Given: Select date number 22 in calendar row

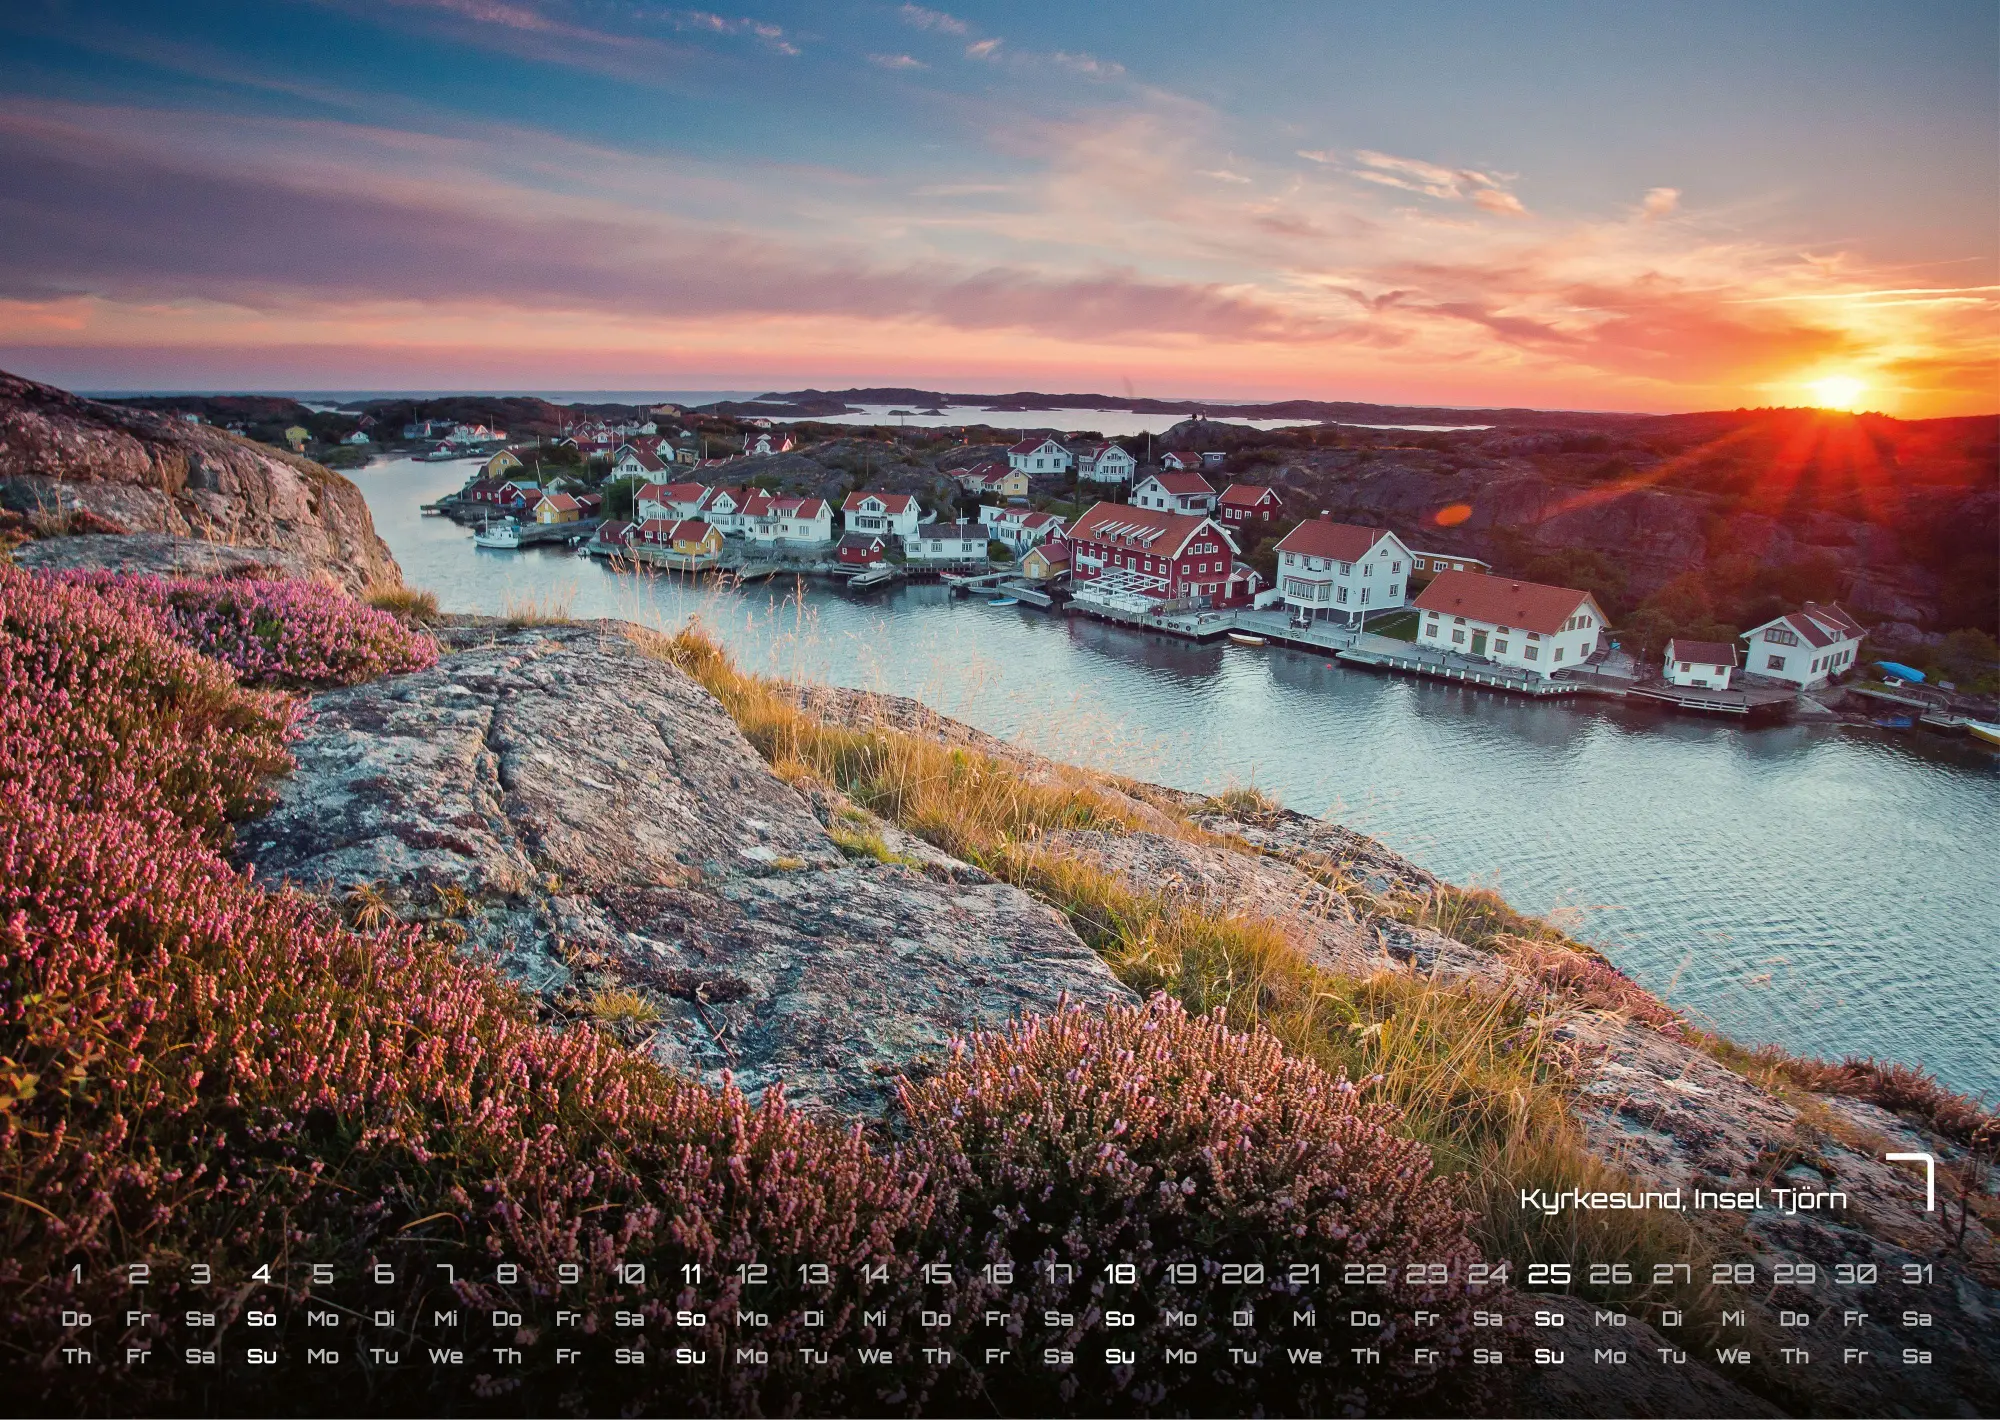Looking at the screenshot, I should pyautogui.click(x=1365, y=1274).
